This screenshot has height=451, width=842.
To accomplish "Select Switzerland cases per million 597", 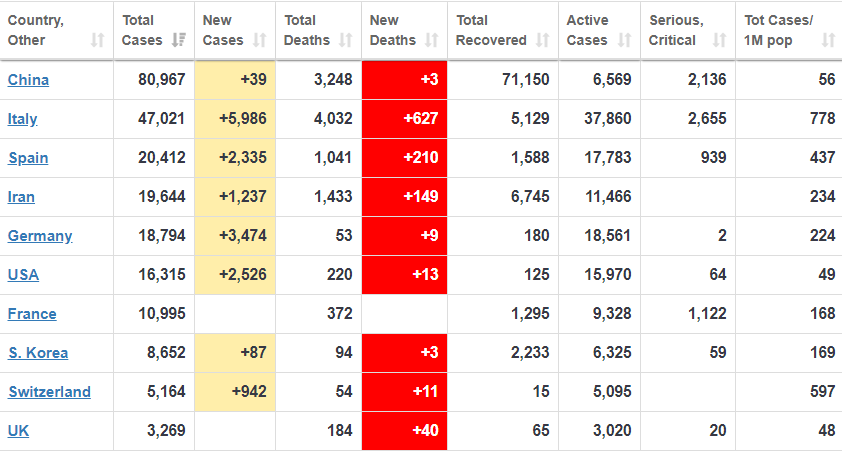I will [823, 391].
